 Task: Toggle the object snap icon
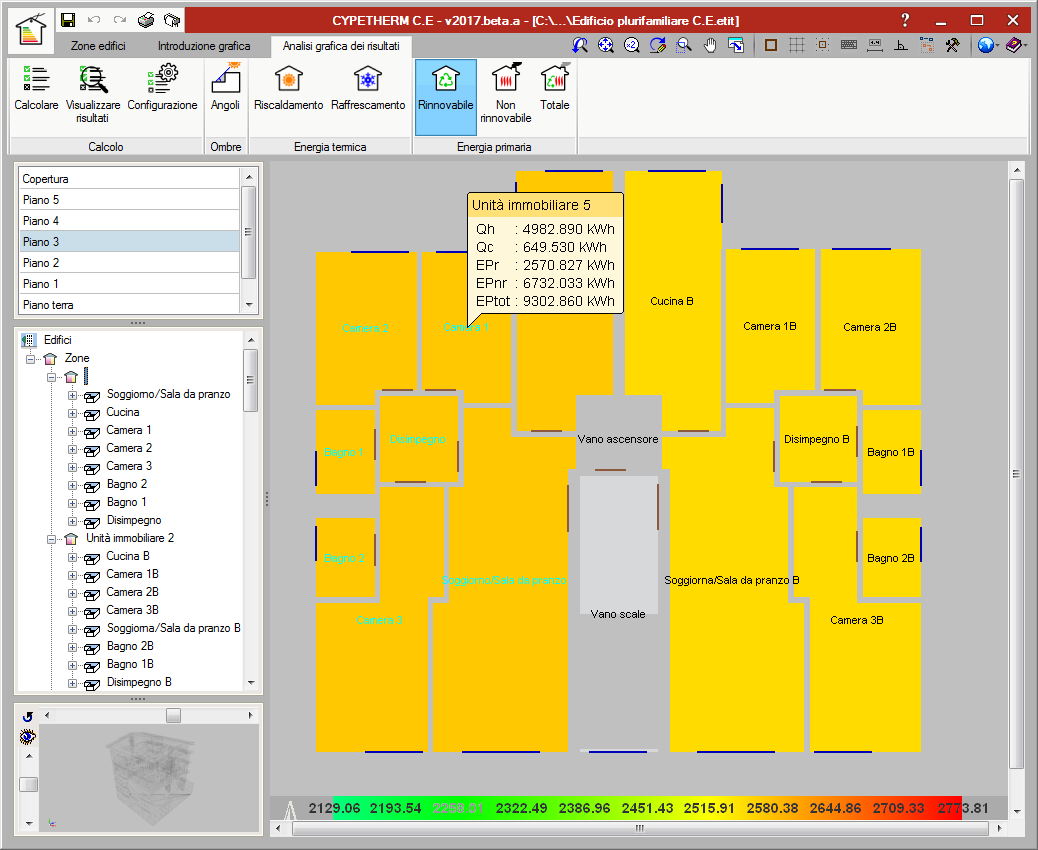click(822, 45)
